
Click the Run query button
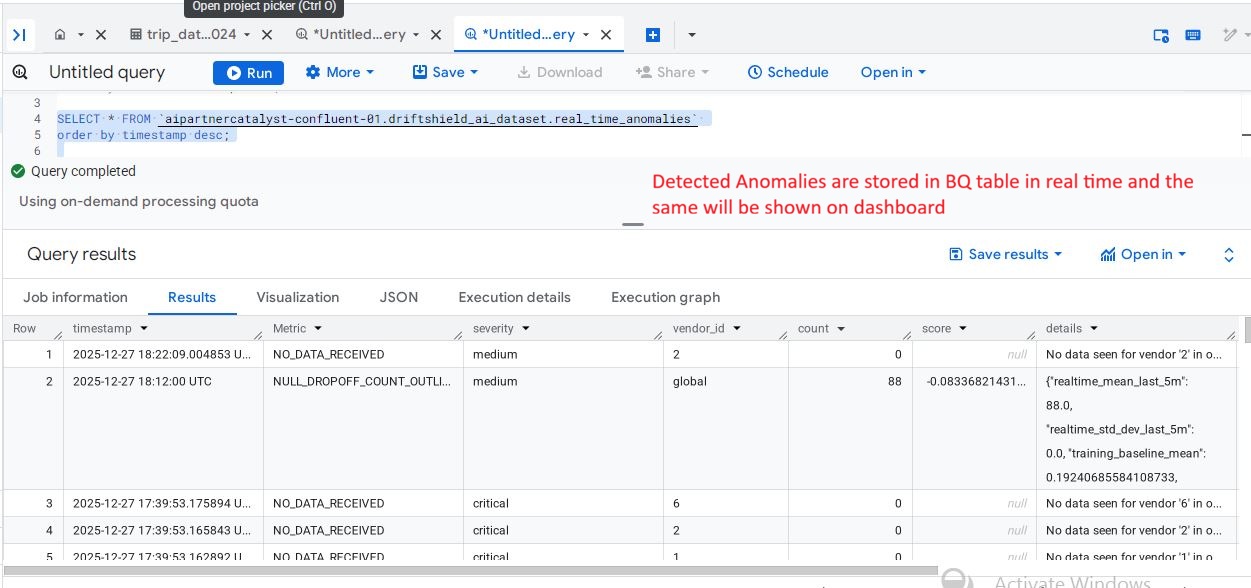click(248, 73)
